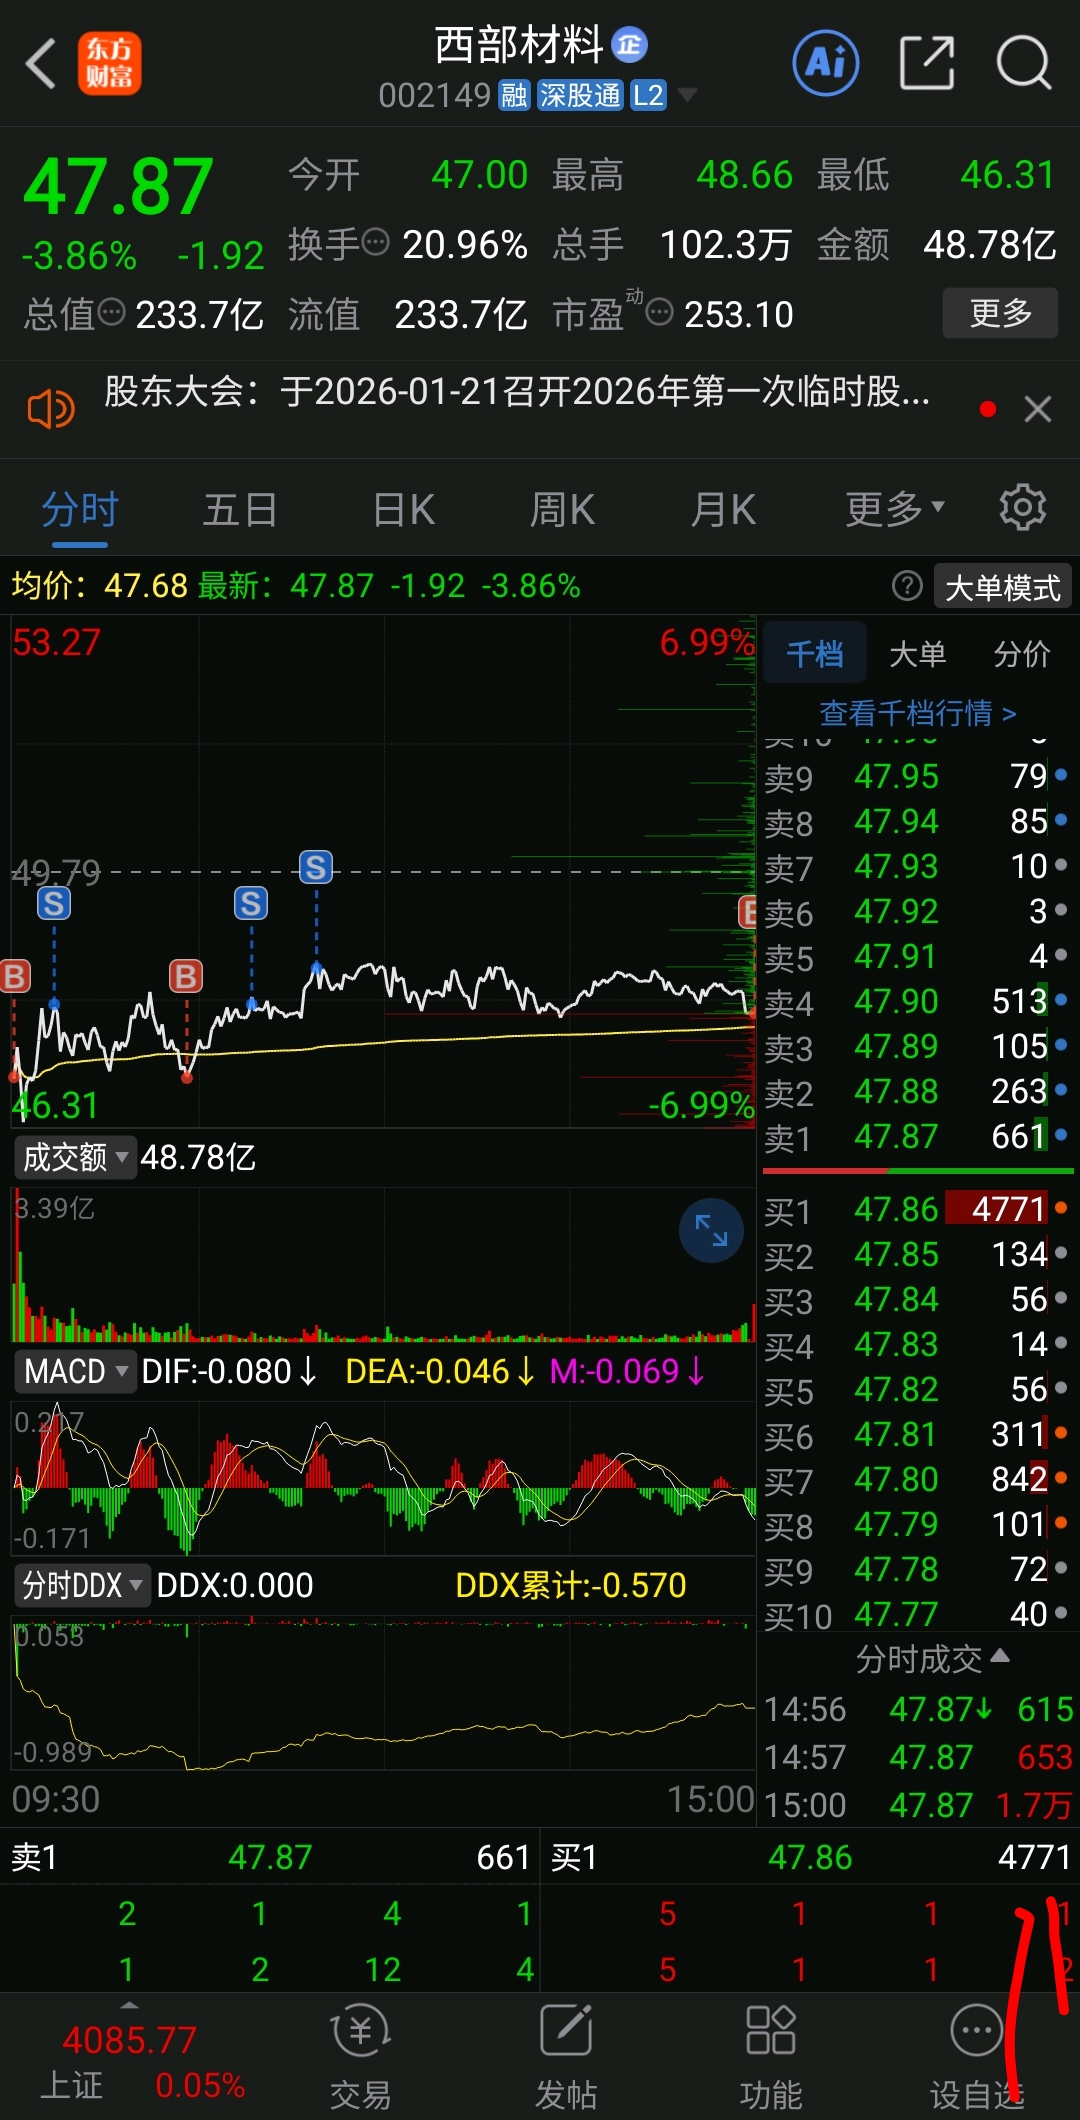Toggle 大单模式

1002,587
